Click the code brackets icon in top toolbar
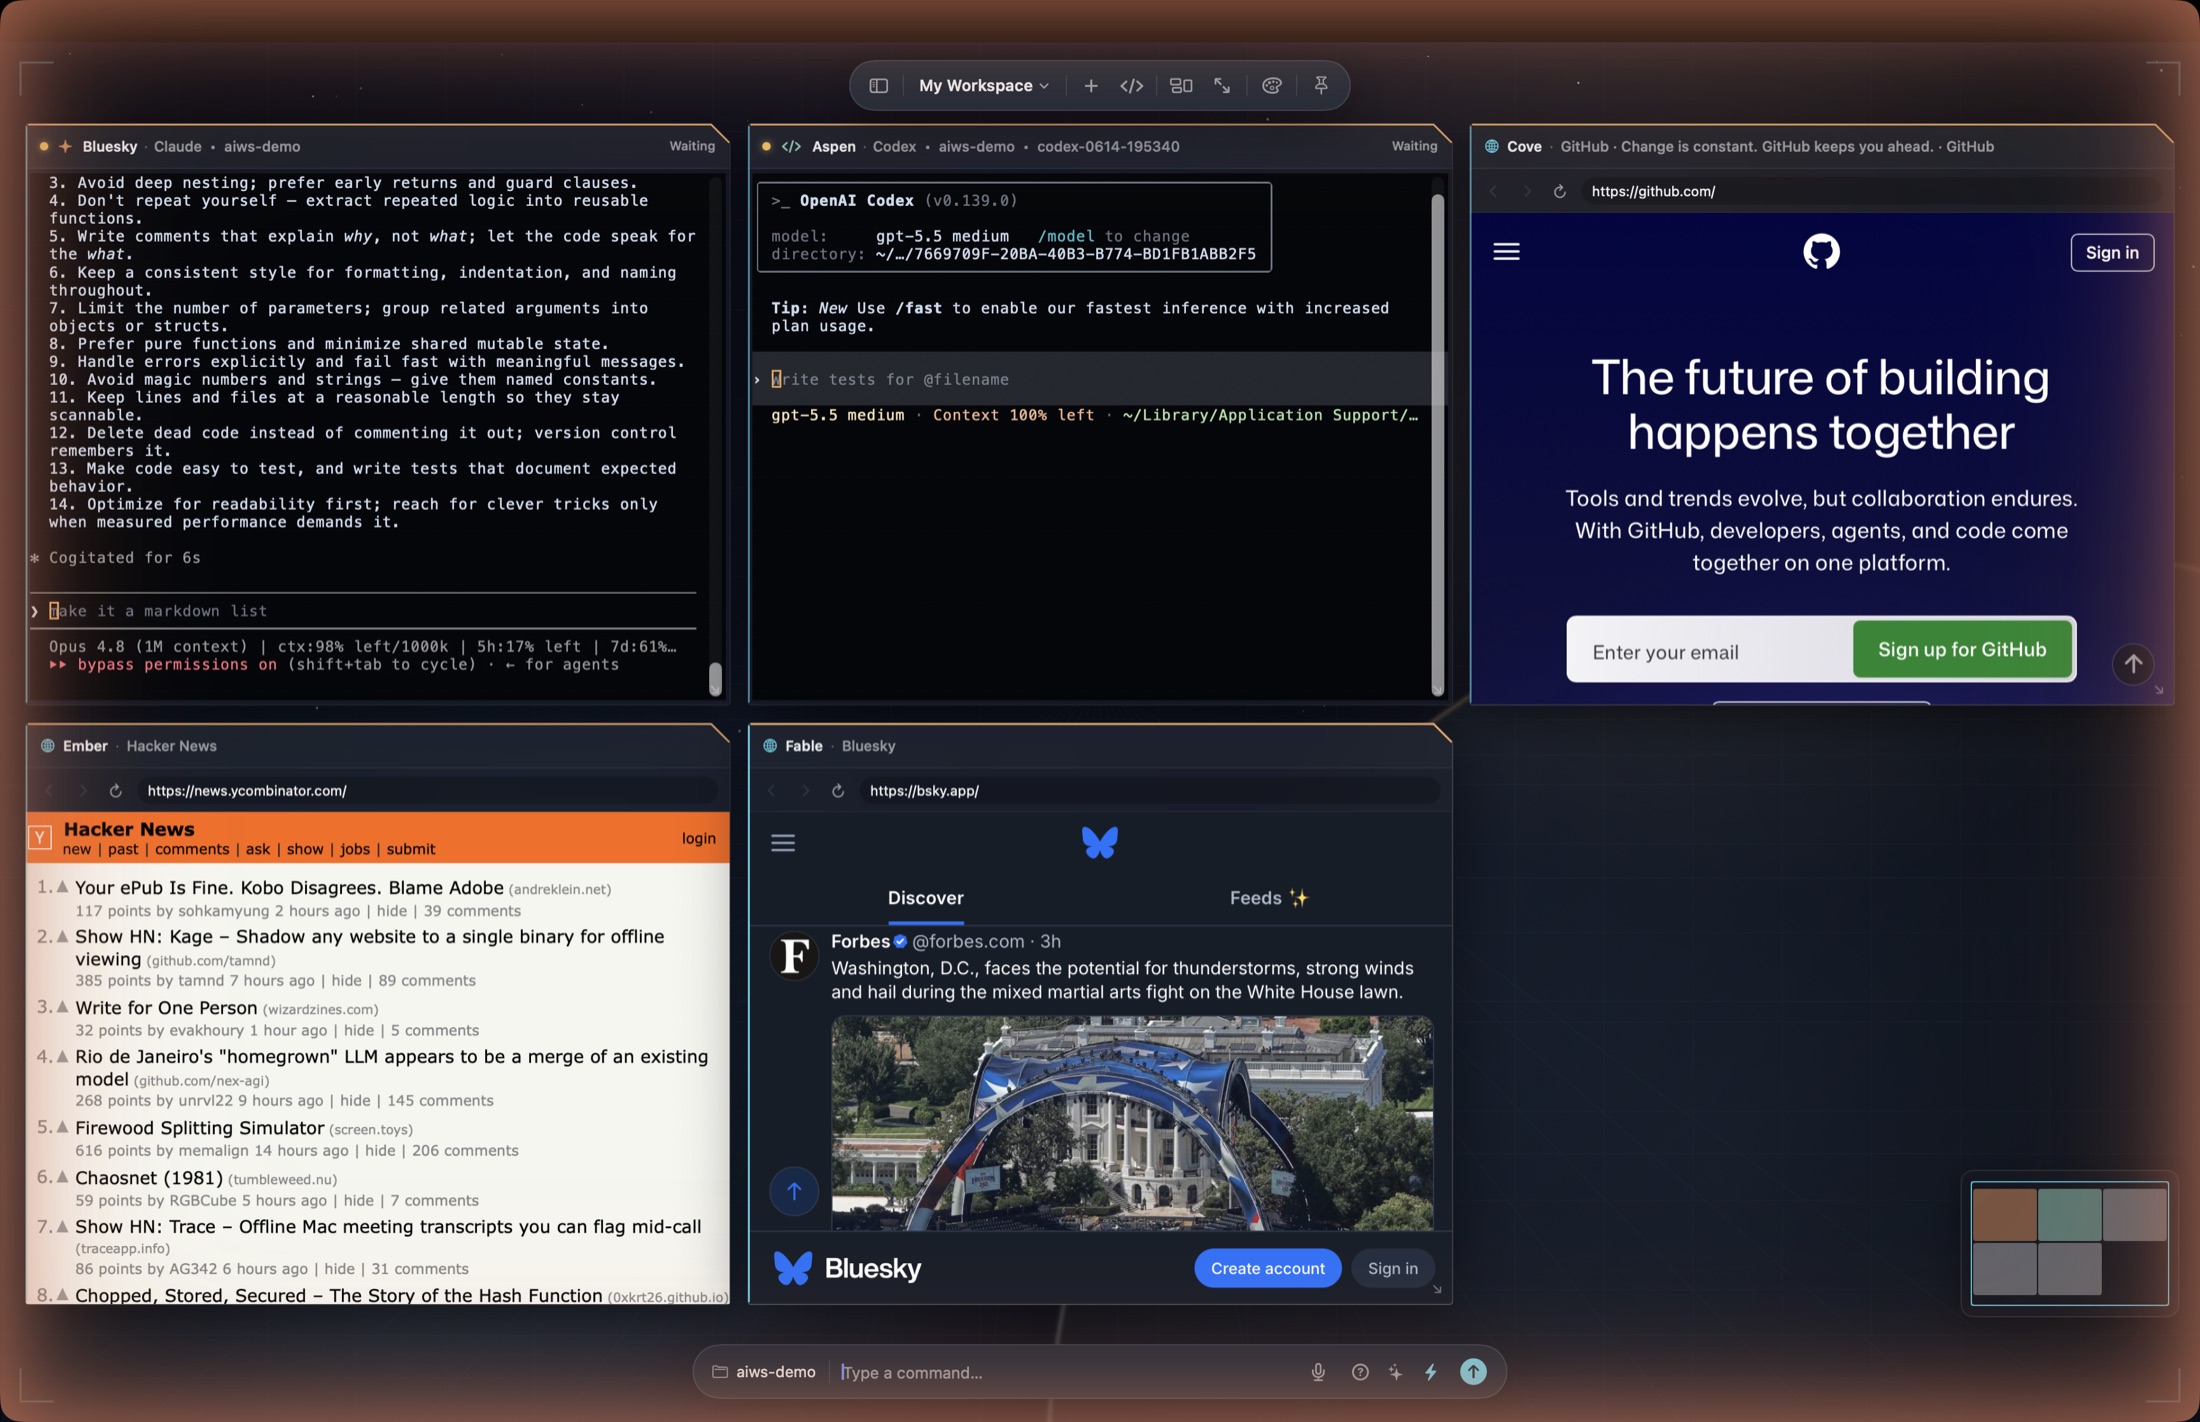The height and width of the screenshot is (1422, 2200). 1131,86
